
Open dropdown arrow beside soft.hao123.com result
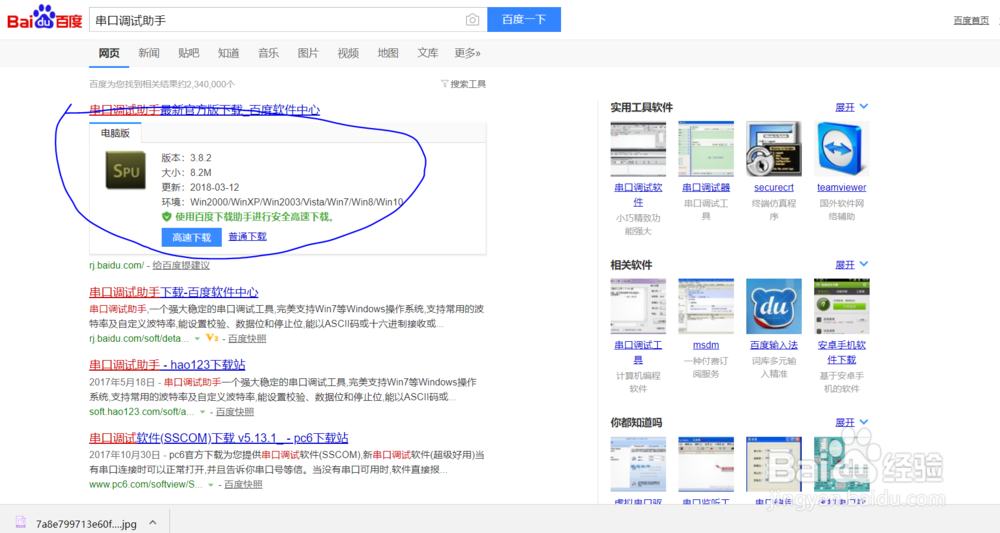tap(202, 412)
